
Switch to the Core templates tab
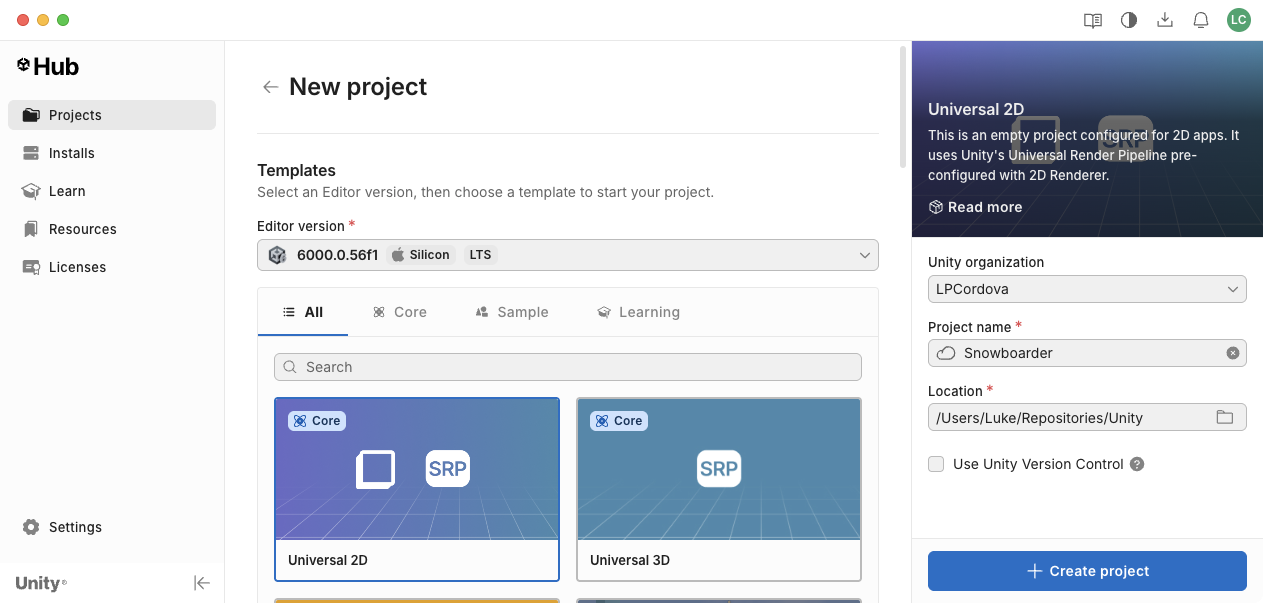coord(400,312)
